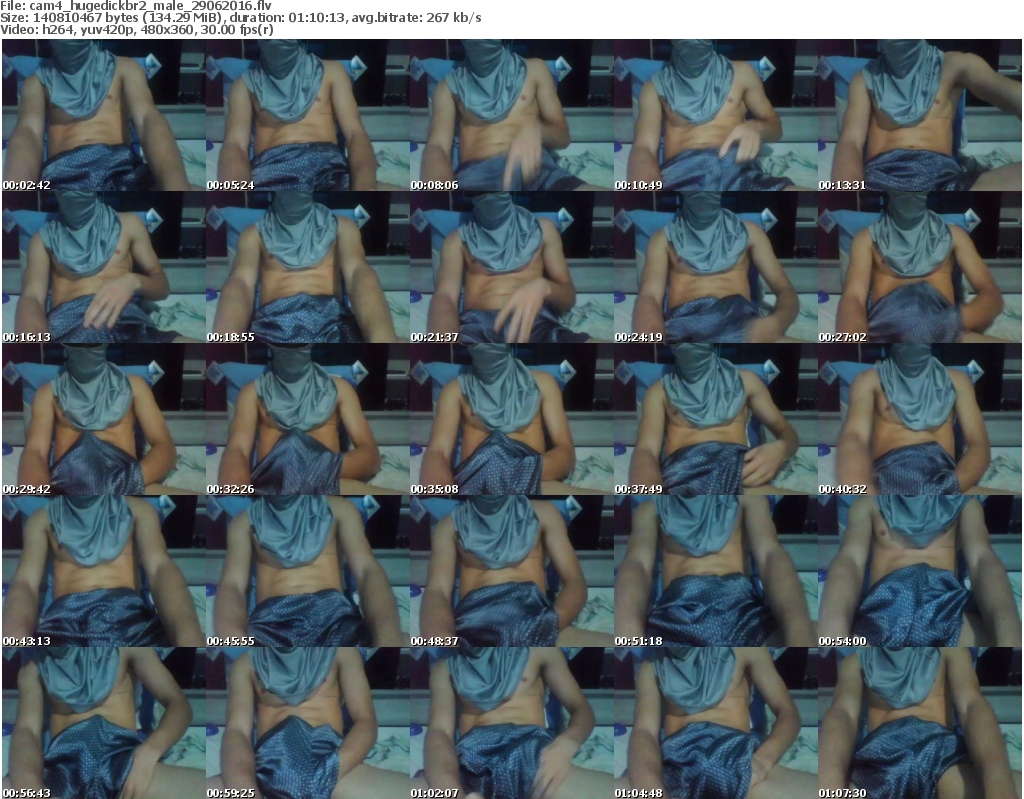The width and height of the screenshot is (1024, 799).
Task: Open the frame at 00:32:26
Action: [x=308, y=419]
